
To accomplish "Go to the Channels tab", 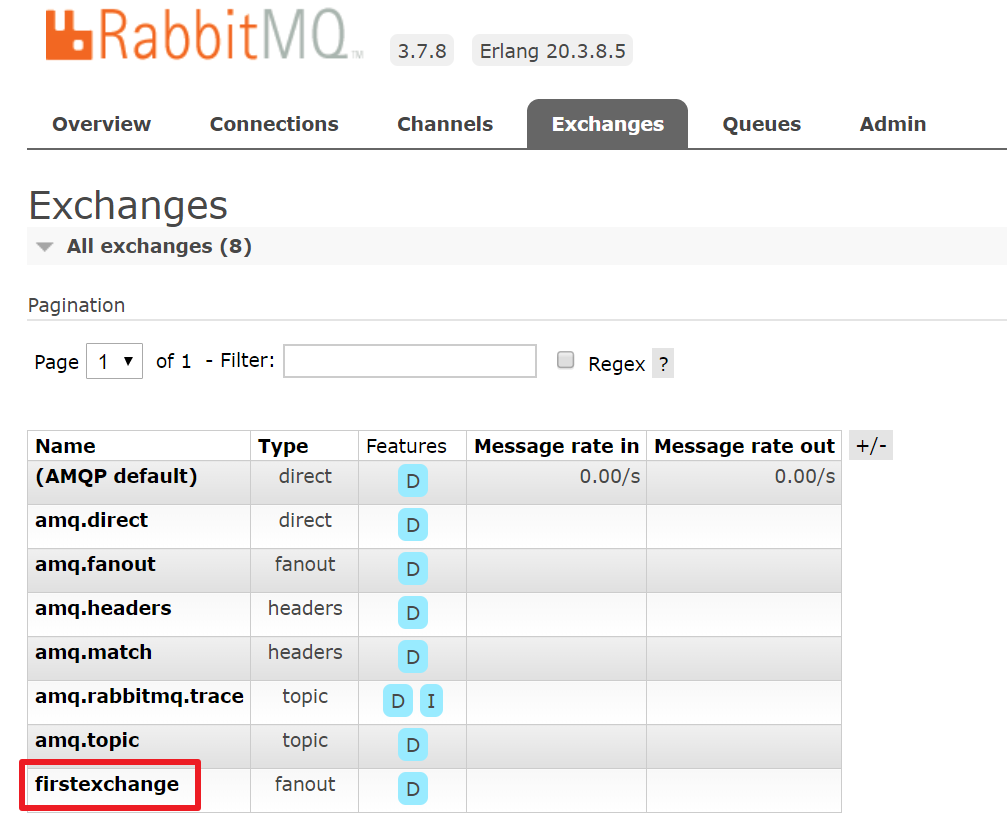I will point(445,124).
